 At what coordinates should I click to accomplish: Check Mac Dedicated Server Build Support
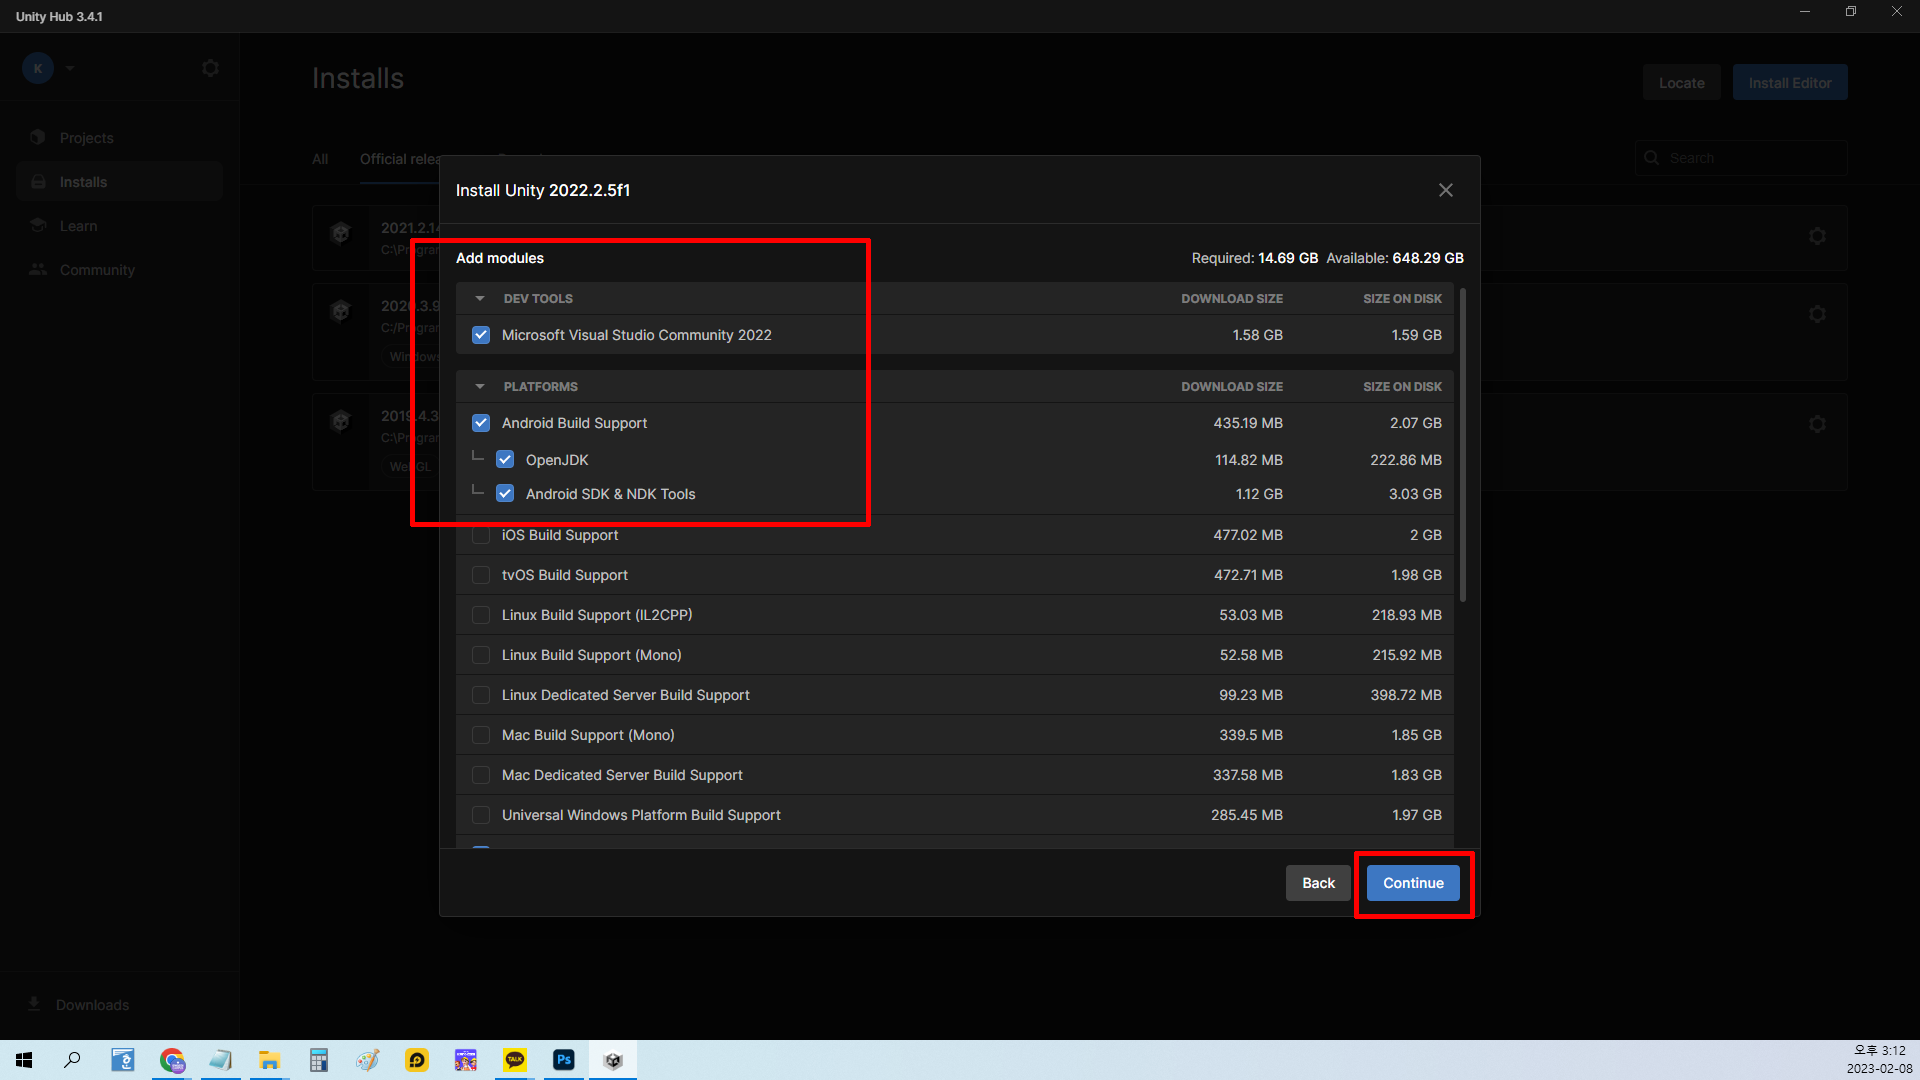(x=481, y=775)
